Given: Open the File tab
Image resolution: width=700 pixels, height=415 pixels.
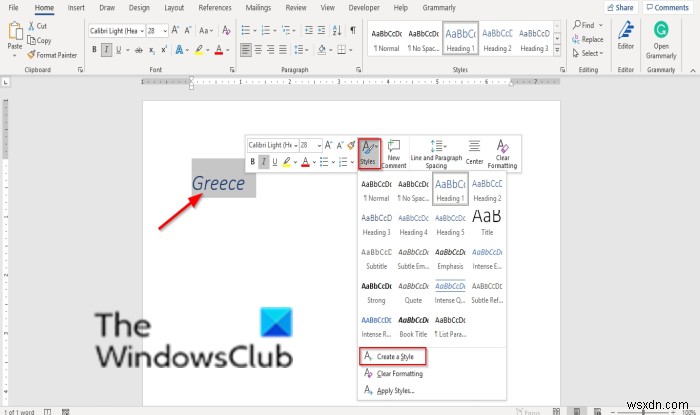Looking at the screenshot, I should (13, 8).
